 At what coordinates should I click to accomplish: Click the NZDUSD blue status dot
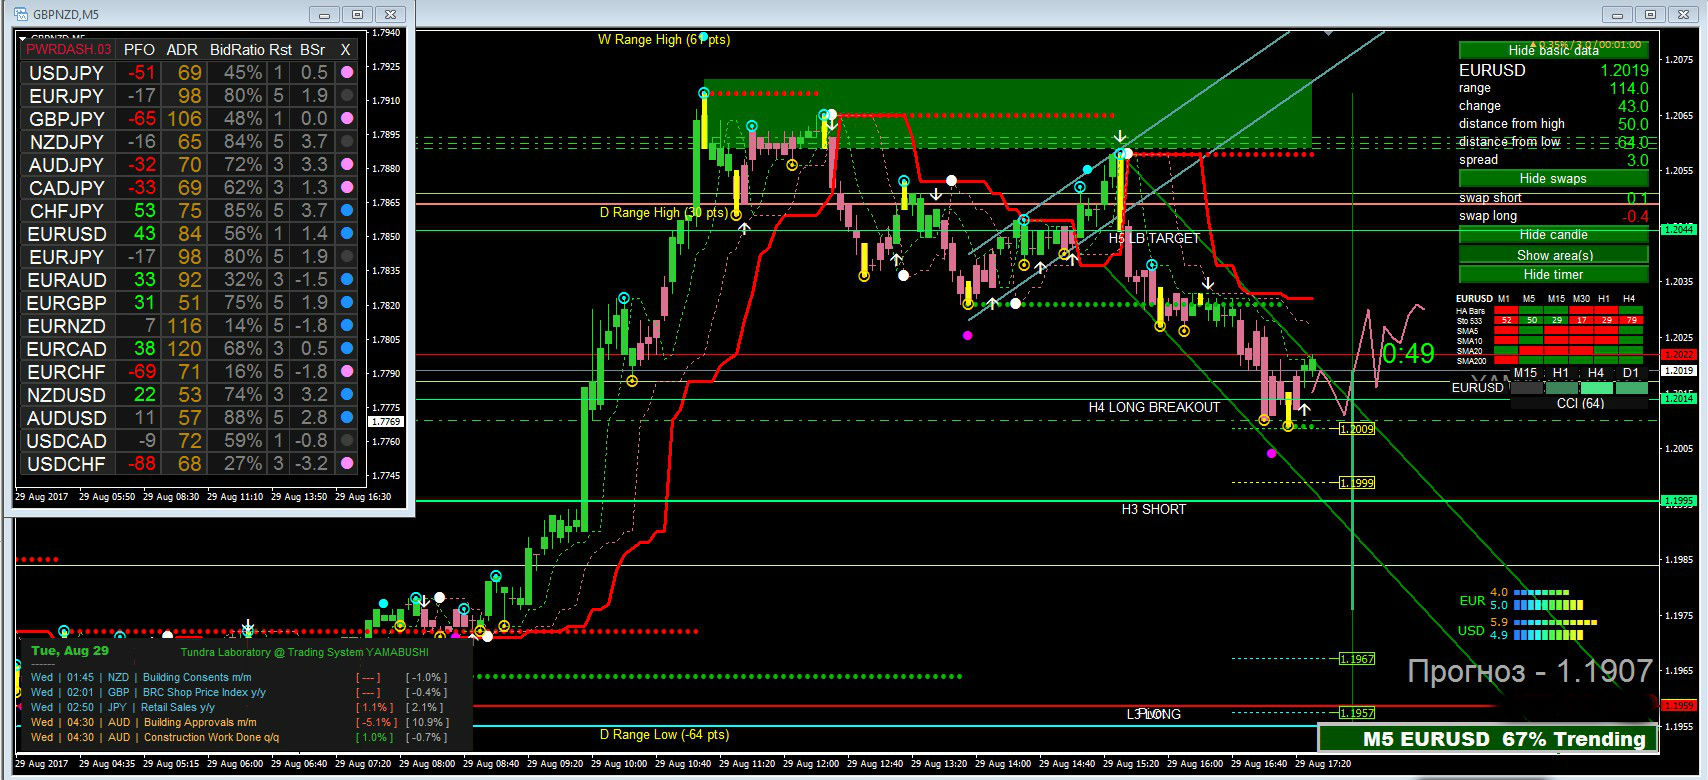(x=347, y=395)
